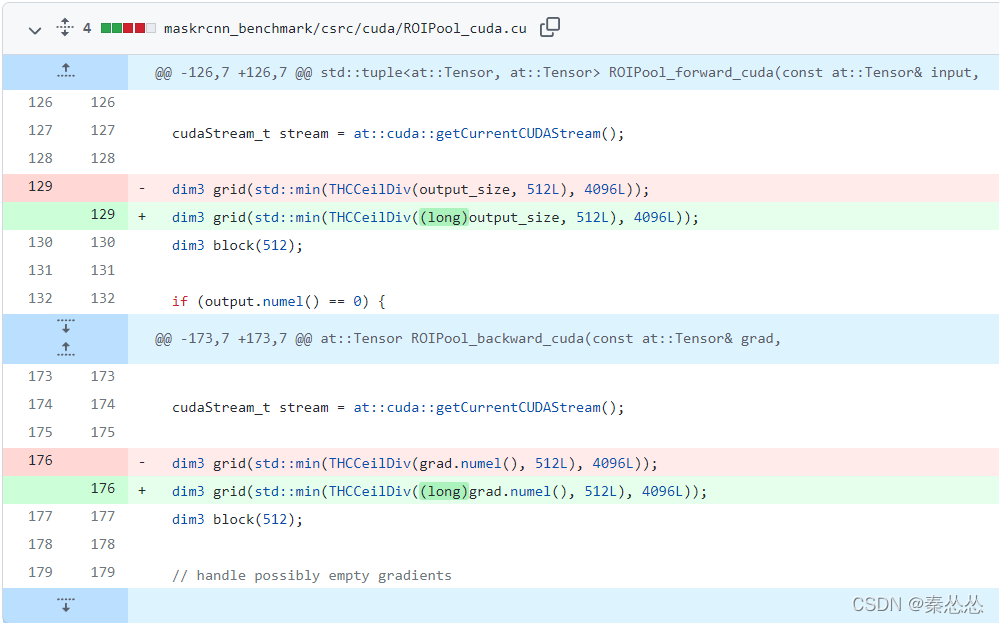Click new line number 176 (added)
The height and width of the screenshot is (623, 999).
tap(103, 489)
